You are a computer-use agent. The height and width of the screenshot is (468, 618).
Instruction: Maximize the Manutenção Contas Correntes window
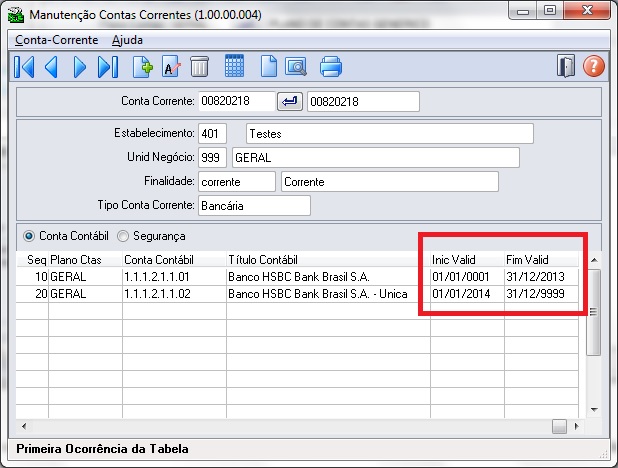tap(550, 11)
